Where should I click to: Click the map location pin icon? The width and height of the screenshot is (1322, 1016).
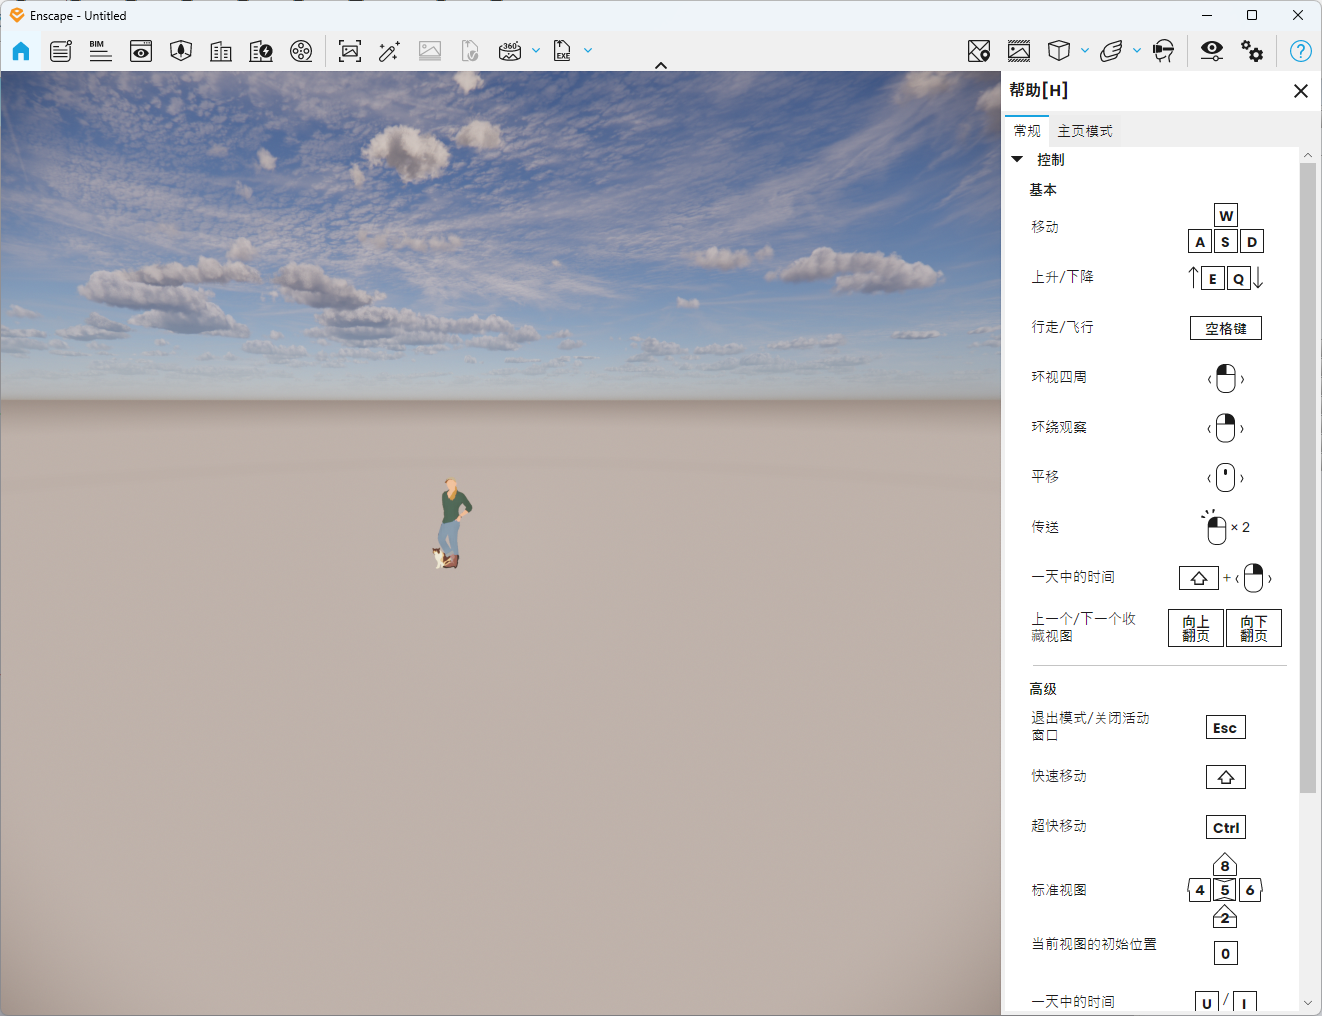point(979,51)
